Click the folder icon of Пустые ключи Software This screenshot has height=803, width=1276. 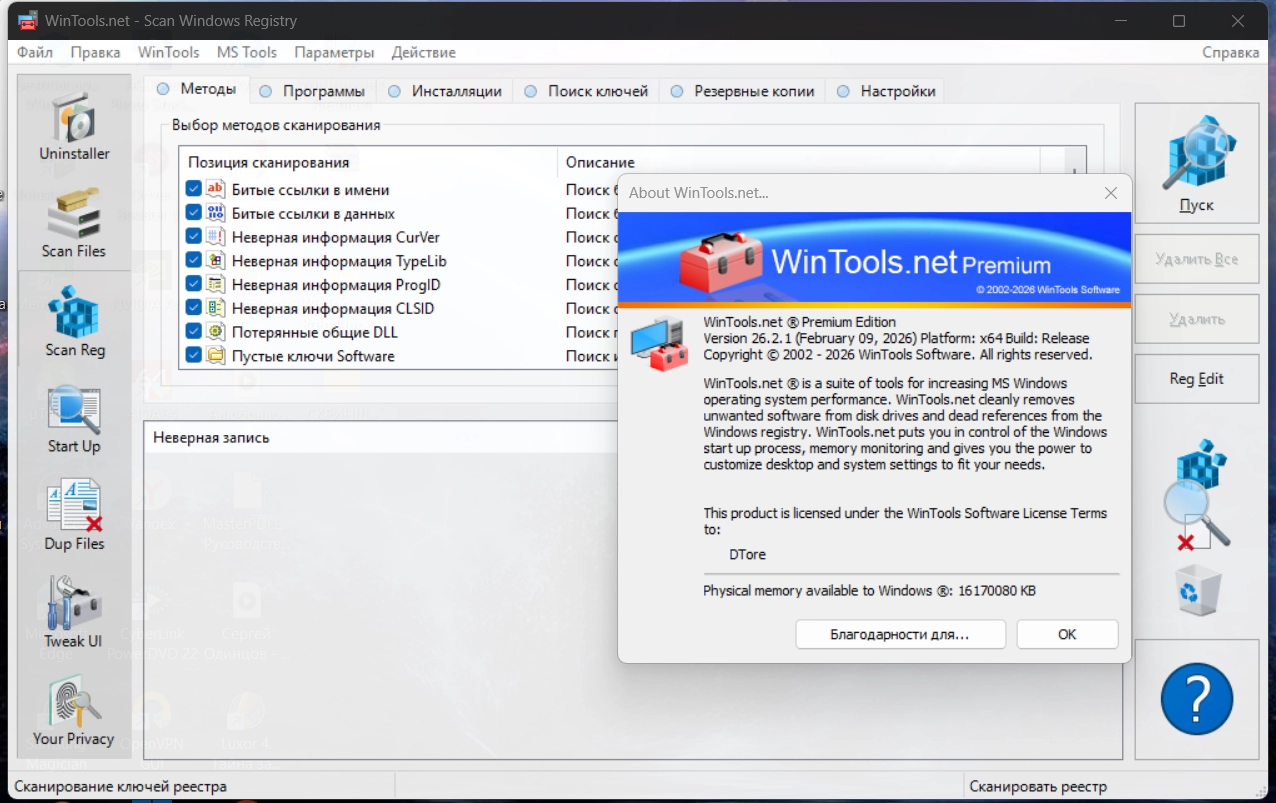tap(216, 356)
